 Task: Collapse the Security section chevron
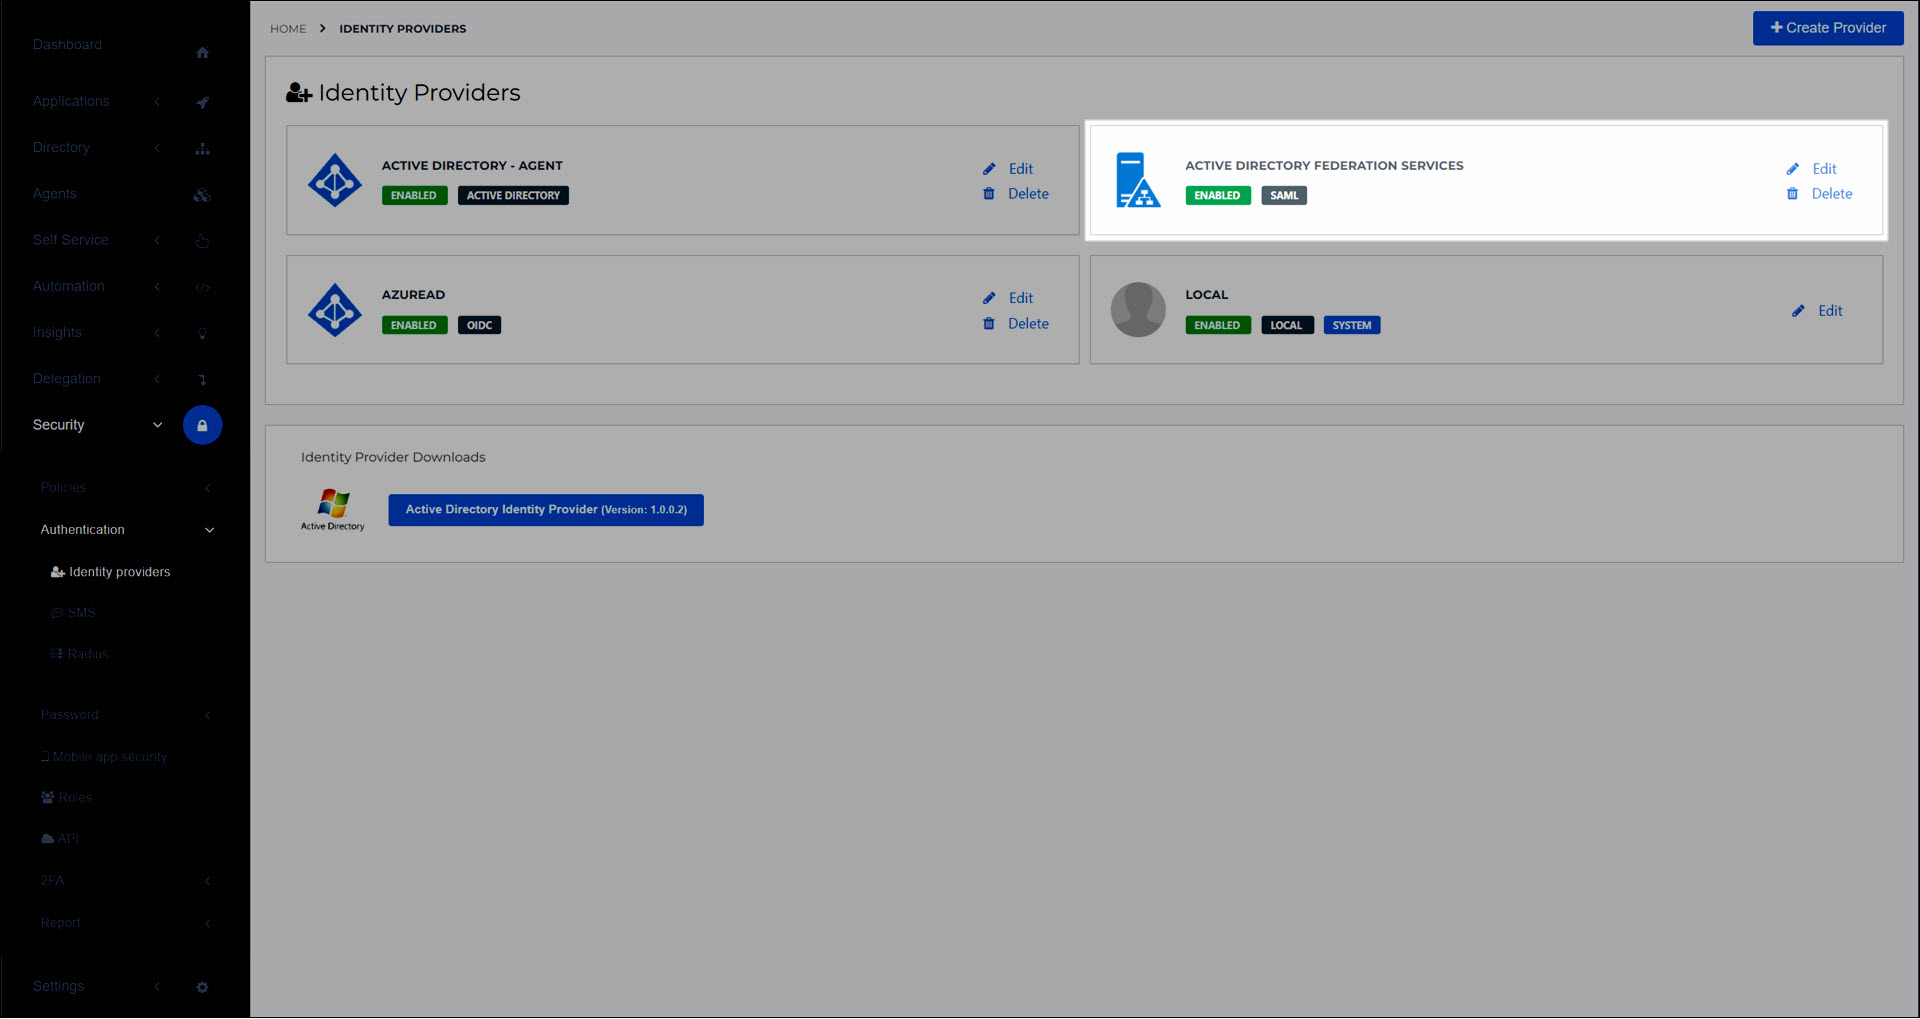tap(157, 425)
